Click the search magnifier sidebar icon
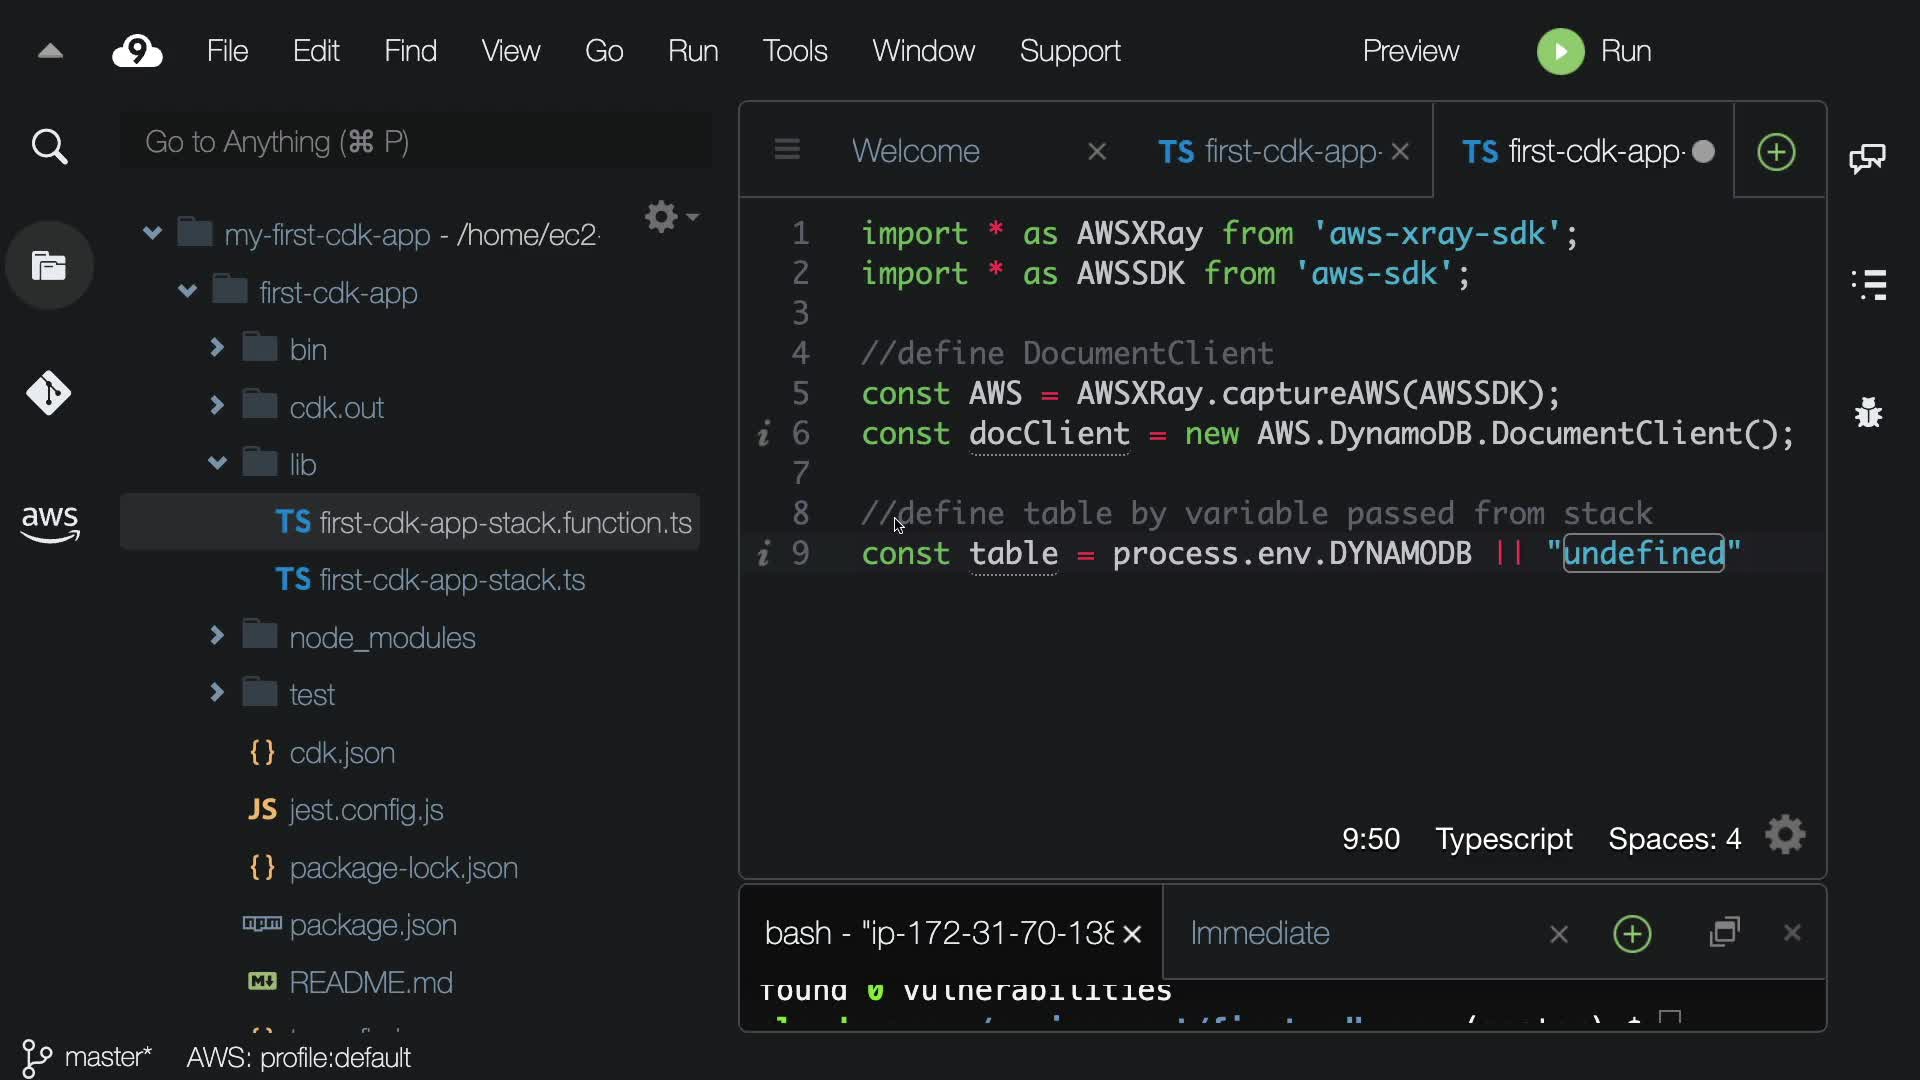The height and width of the screenshot is (1080, 1920). click(49, 147)
